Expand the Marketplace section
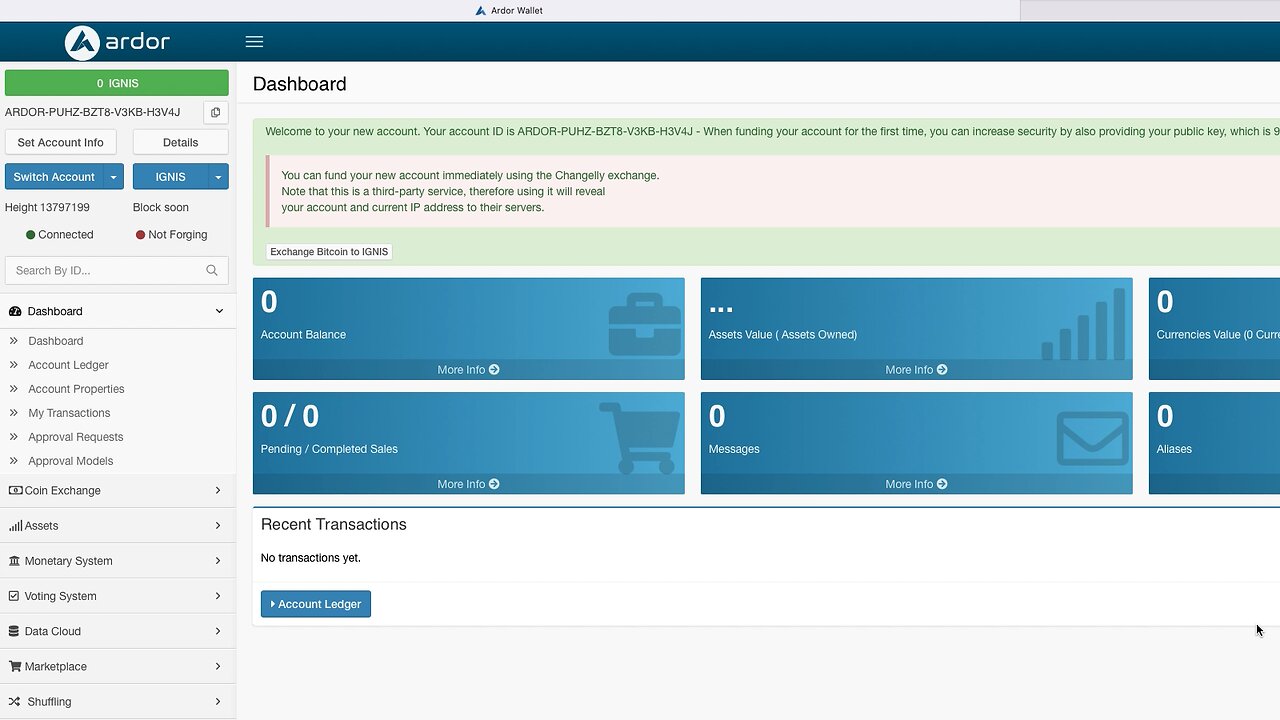Screen dimensions: 1280x720 point(218,666)
